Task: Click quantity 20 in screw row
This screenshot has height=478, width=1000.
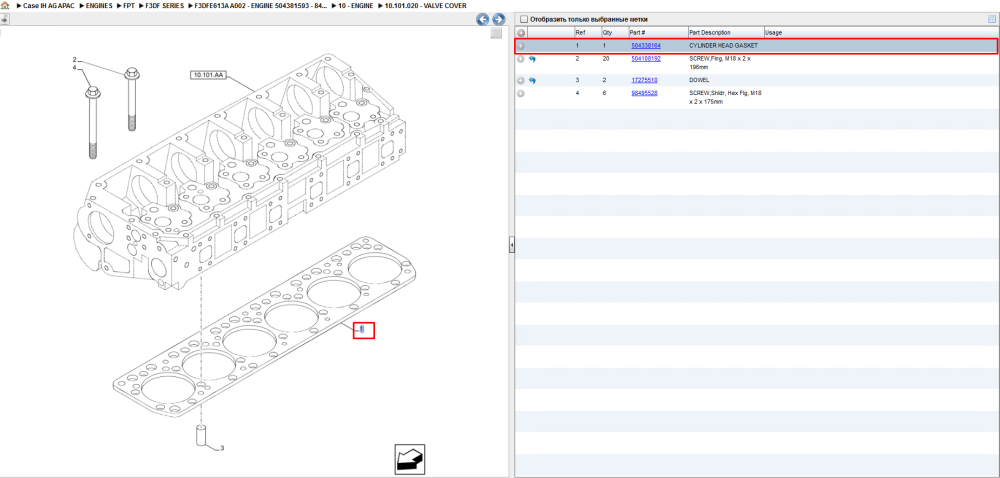Action: pos(606,59)
